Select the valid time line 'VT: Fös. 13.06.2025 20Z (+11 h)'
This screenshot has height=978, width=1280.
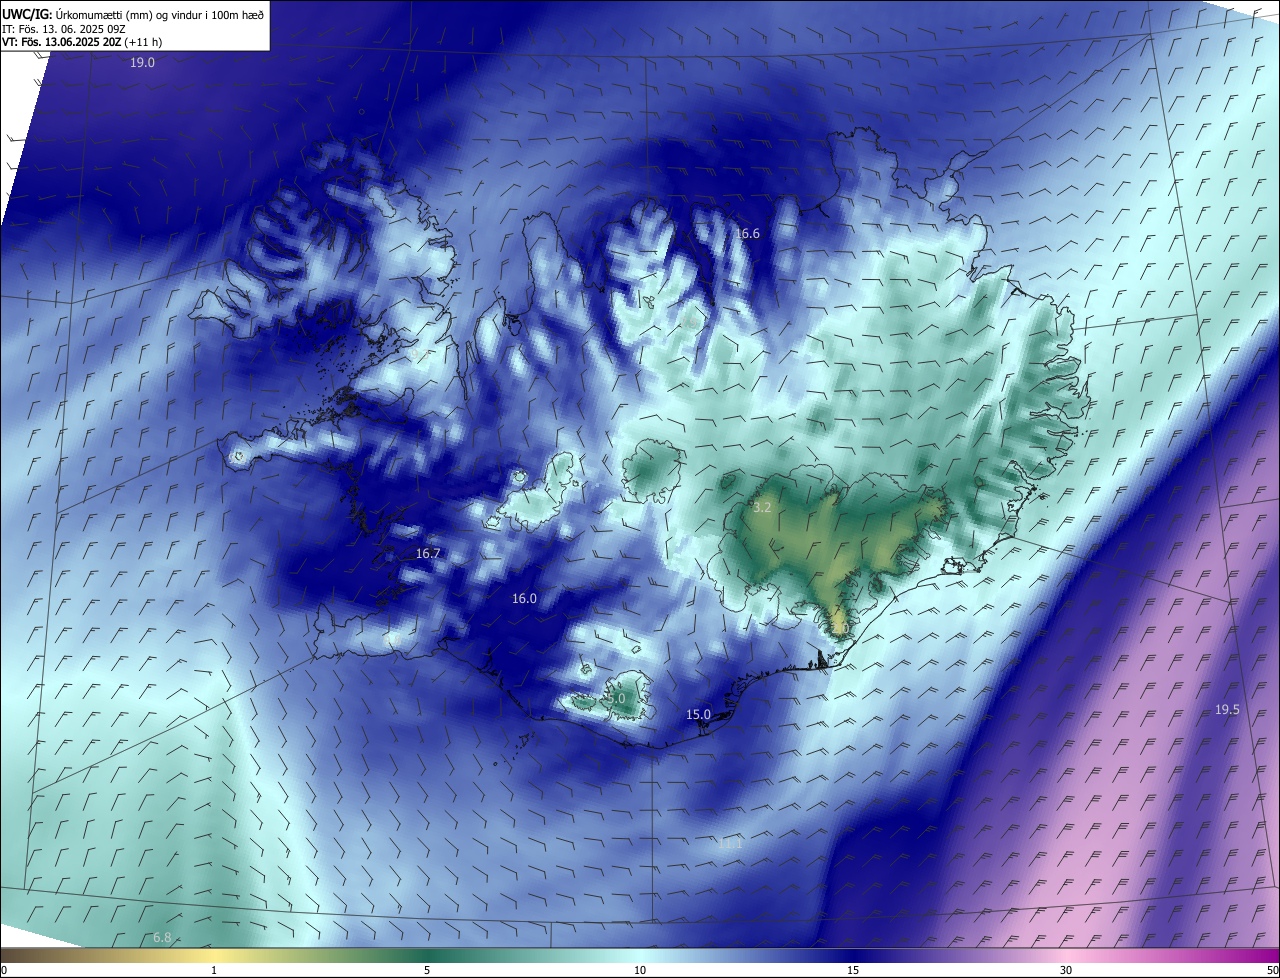coord(82,42)
